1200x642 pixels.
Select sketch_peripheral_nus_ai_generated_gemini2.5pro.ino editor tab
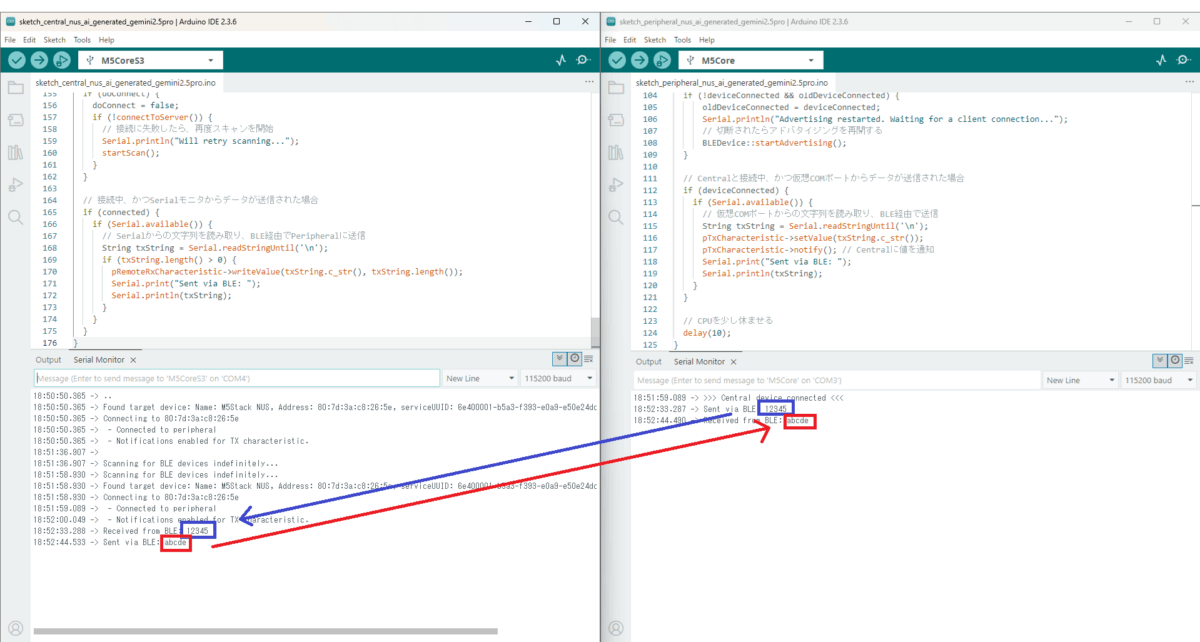(x=732, y=82)
